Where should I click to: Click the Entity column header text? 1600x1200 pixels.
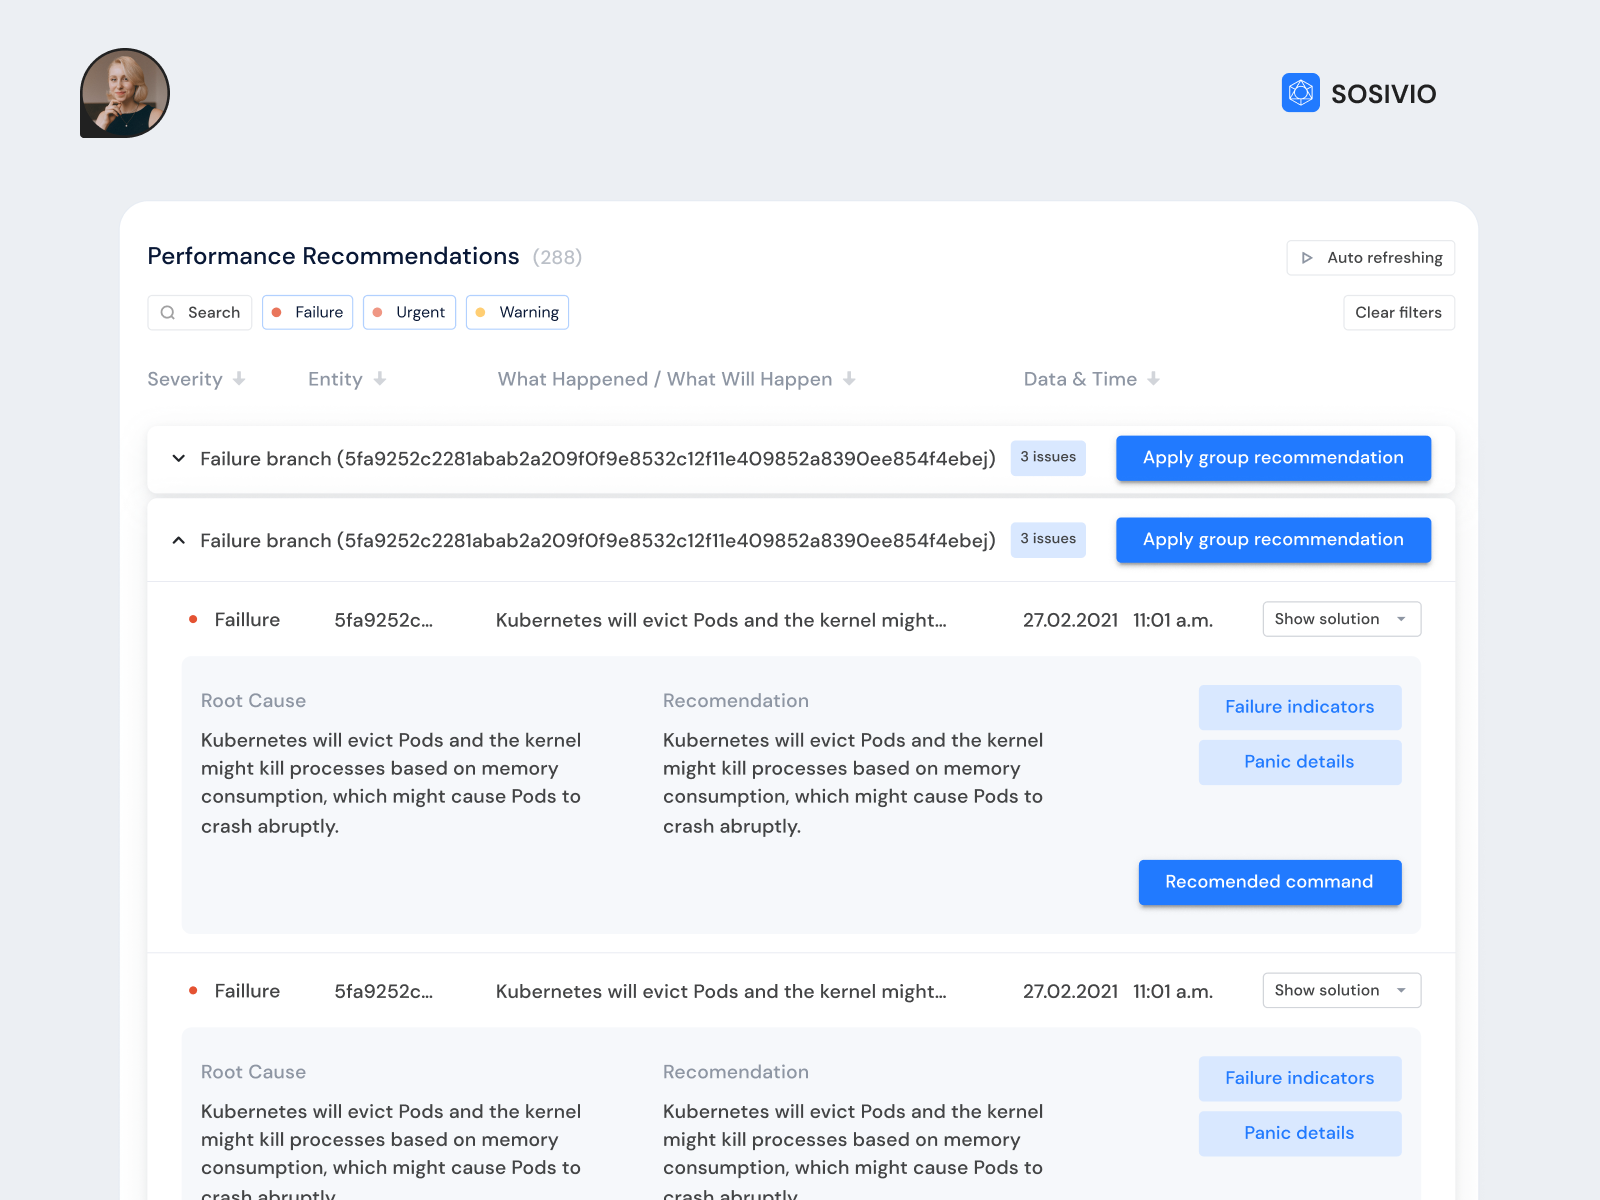[335, 379]
